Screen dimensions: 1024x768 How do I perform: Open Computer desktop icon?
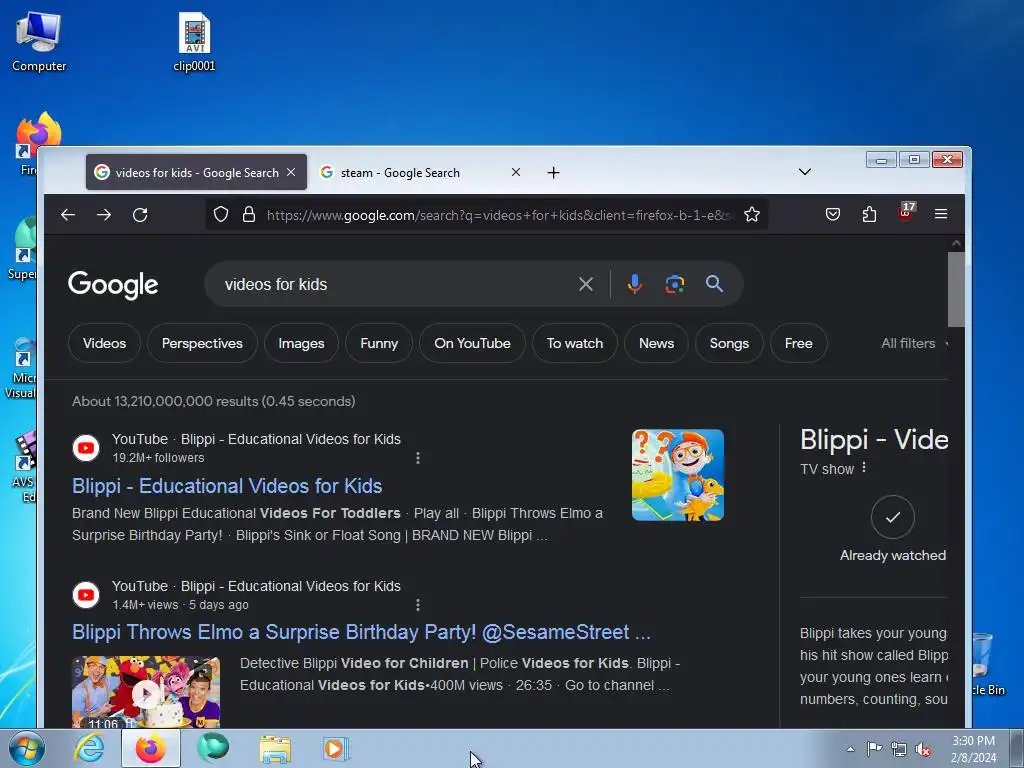39,42
